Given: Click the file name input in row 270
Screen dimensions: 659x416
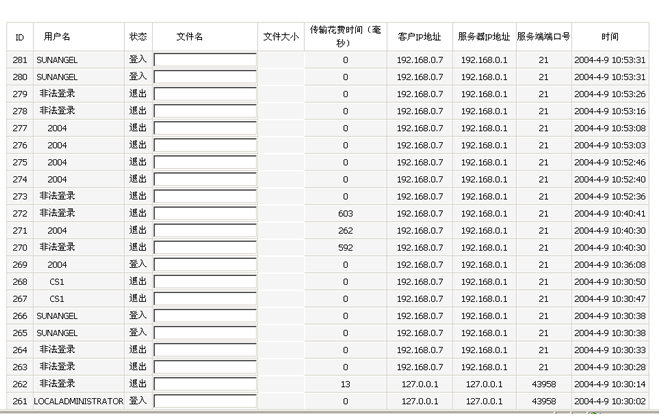Looking at the screenshot, I should (205, 247).
